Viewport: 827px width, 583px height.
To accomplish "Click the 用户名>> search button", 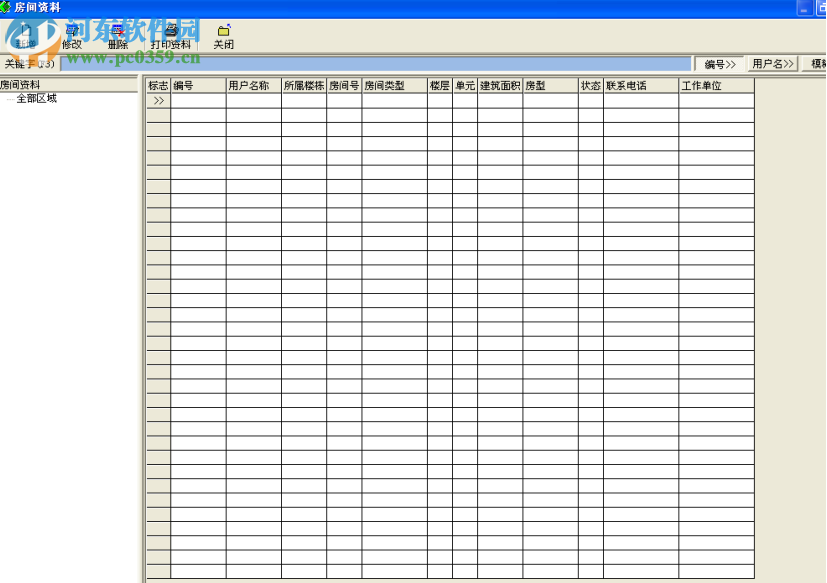I will tap(773, 64).
